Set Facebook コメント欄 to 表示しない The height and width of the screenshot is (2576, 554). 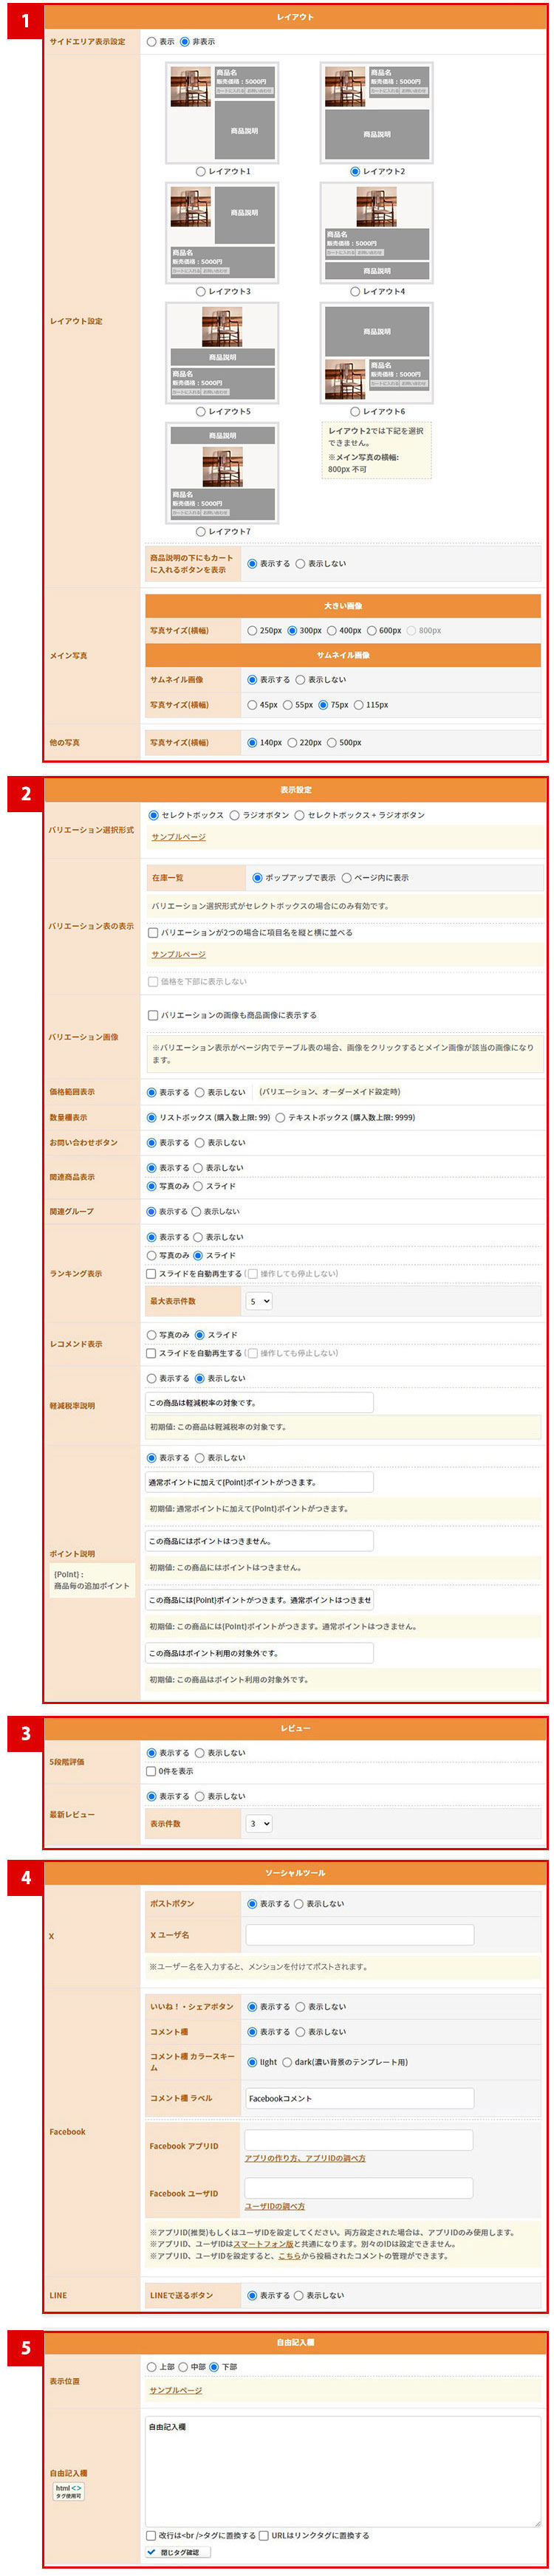tap(300, 2032)
